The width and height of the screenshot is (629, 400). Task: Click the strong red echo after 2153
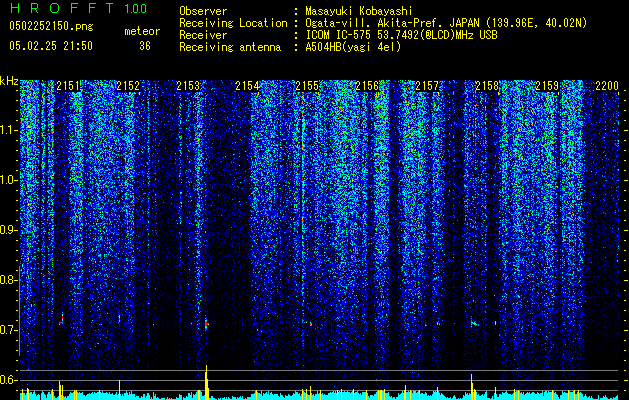click(x=206, y=323)
